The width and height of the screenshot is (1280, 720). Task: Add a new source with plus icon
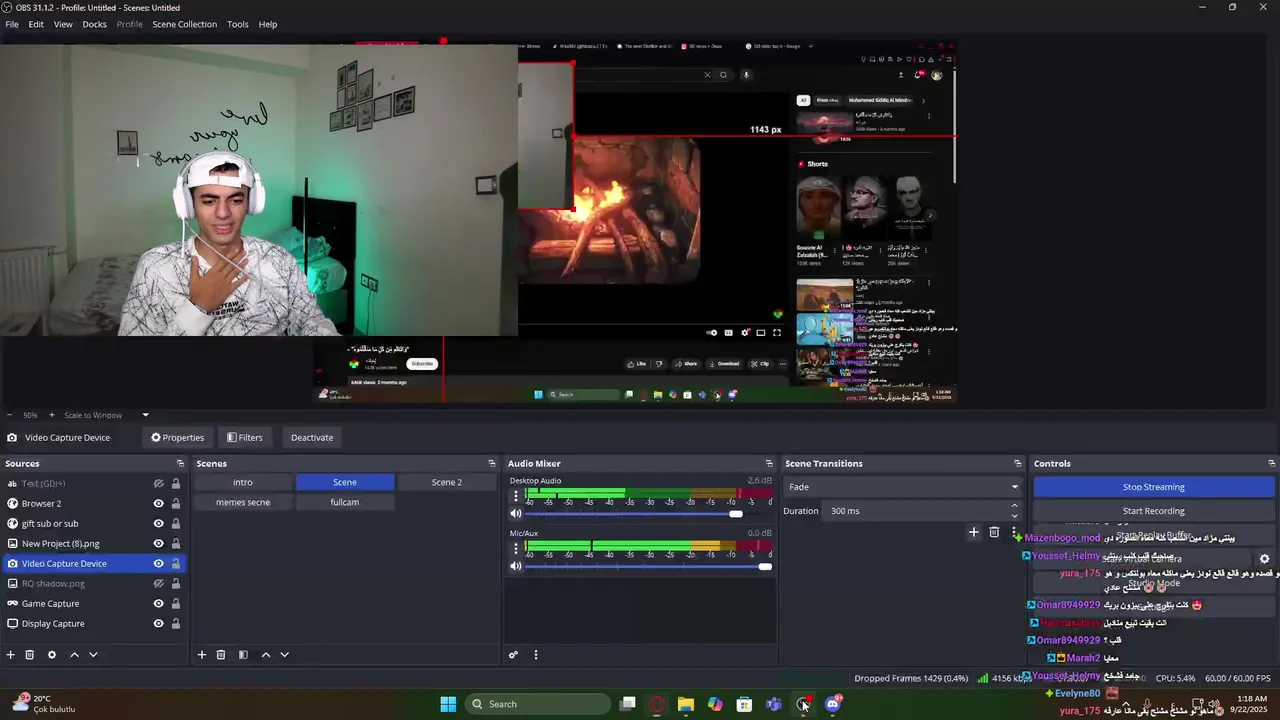pos(11,655)
